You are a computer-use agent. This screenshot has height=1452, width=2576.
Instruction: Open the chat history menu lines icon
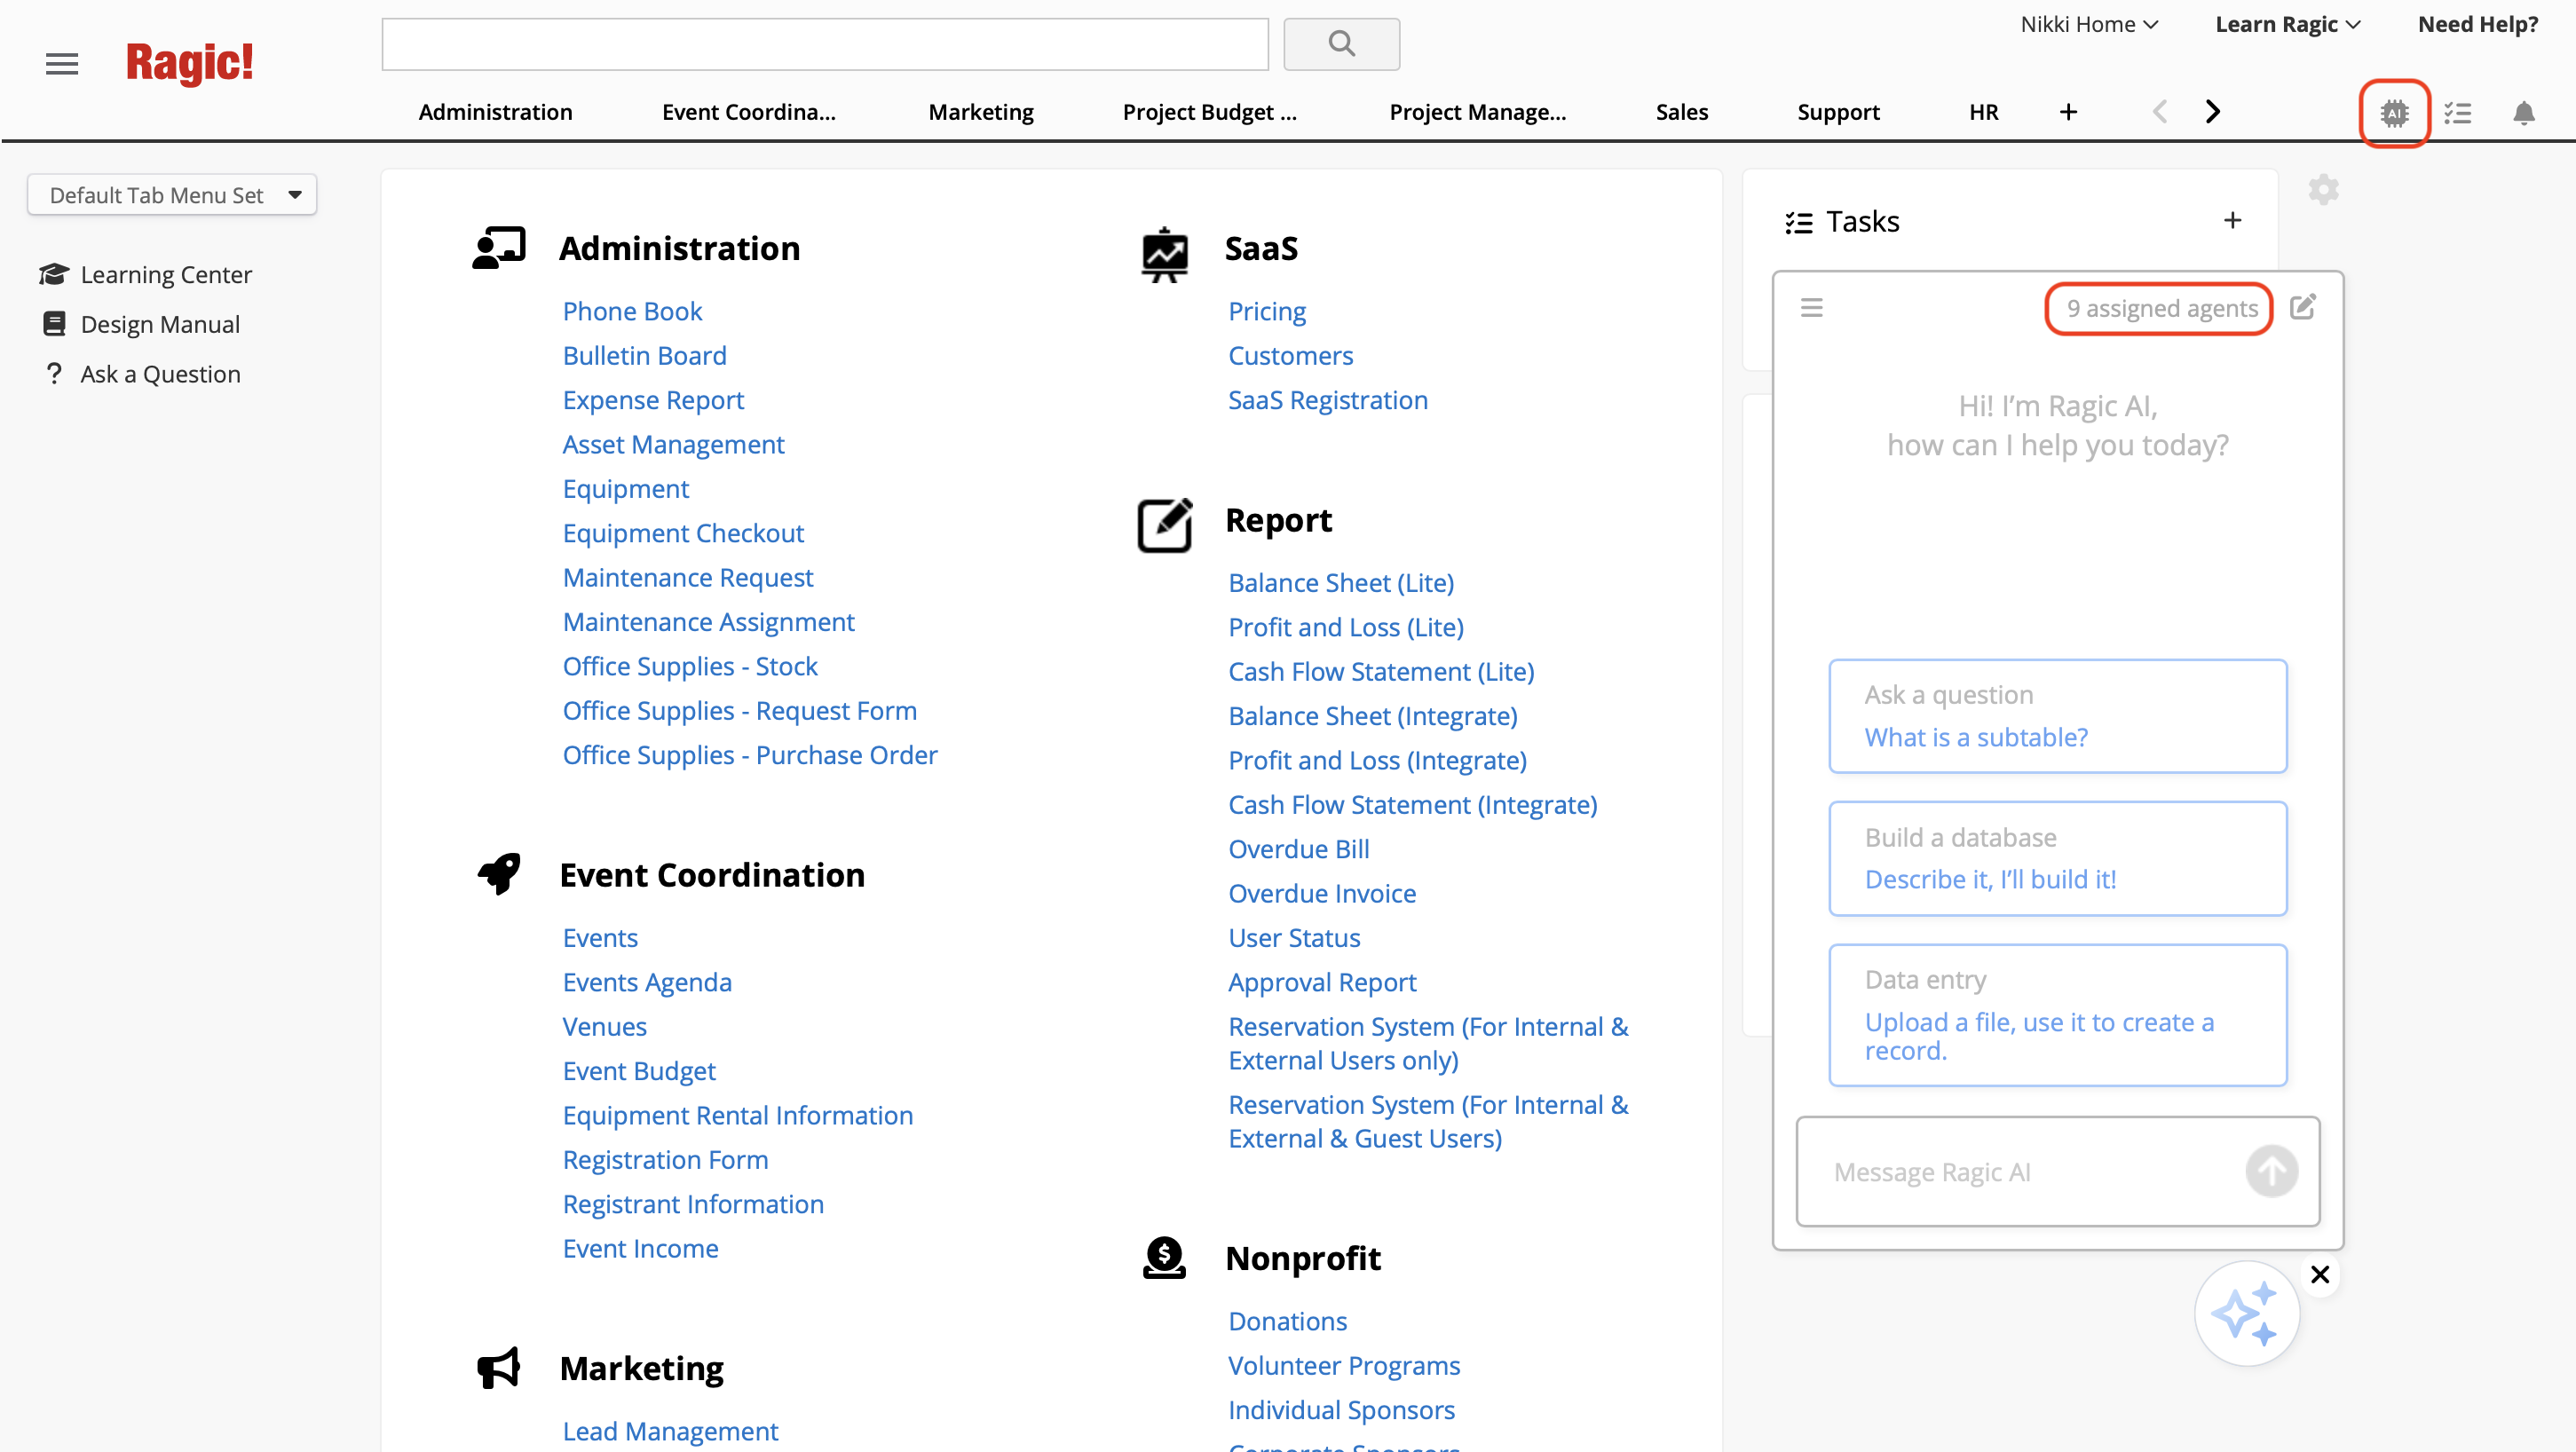pyautogui.click(x=1811, y=307)
